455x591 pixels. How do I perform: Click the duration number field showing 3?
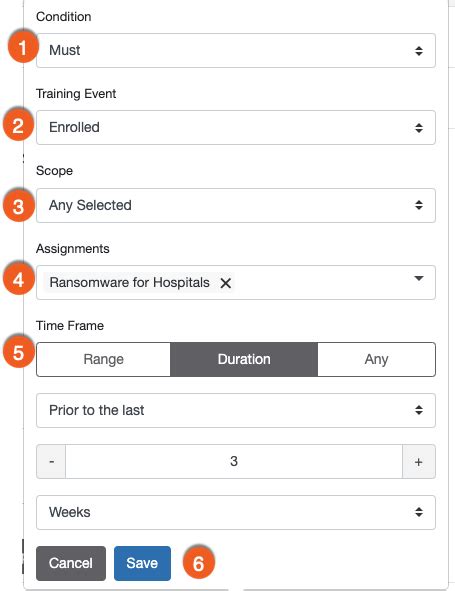click(234, 462)
